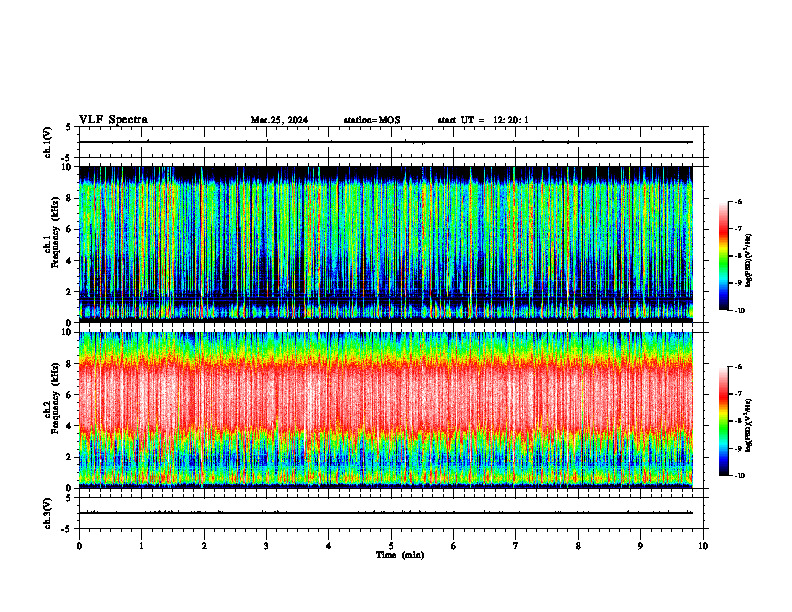792x612 pixels.
Task: Click time axis tick label "2"
Action: coord(204,546)
